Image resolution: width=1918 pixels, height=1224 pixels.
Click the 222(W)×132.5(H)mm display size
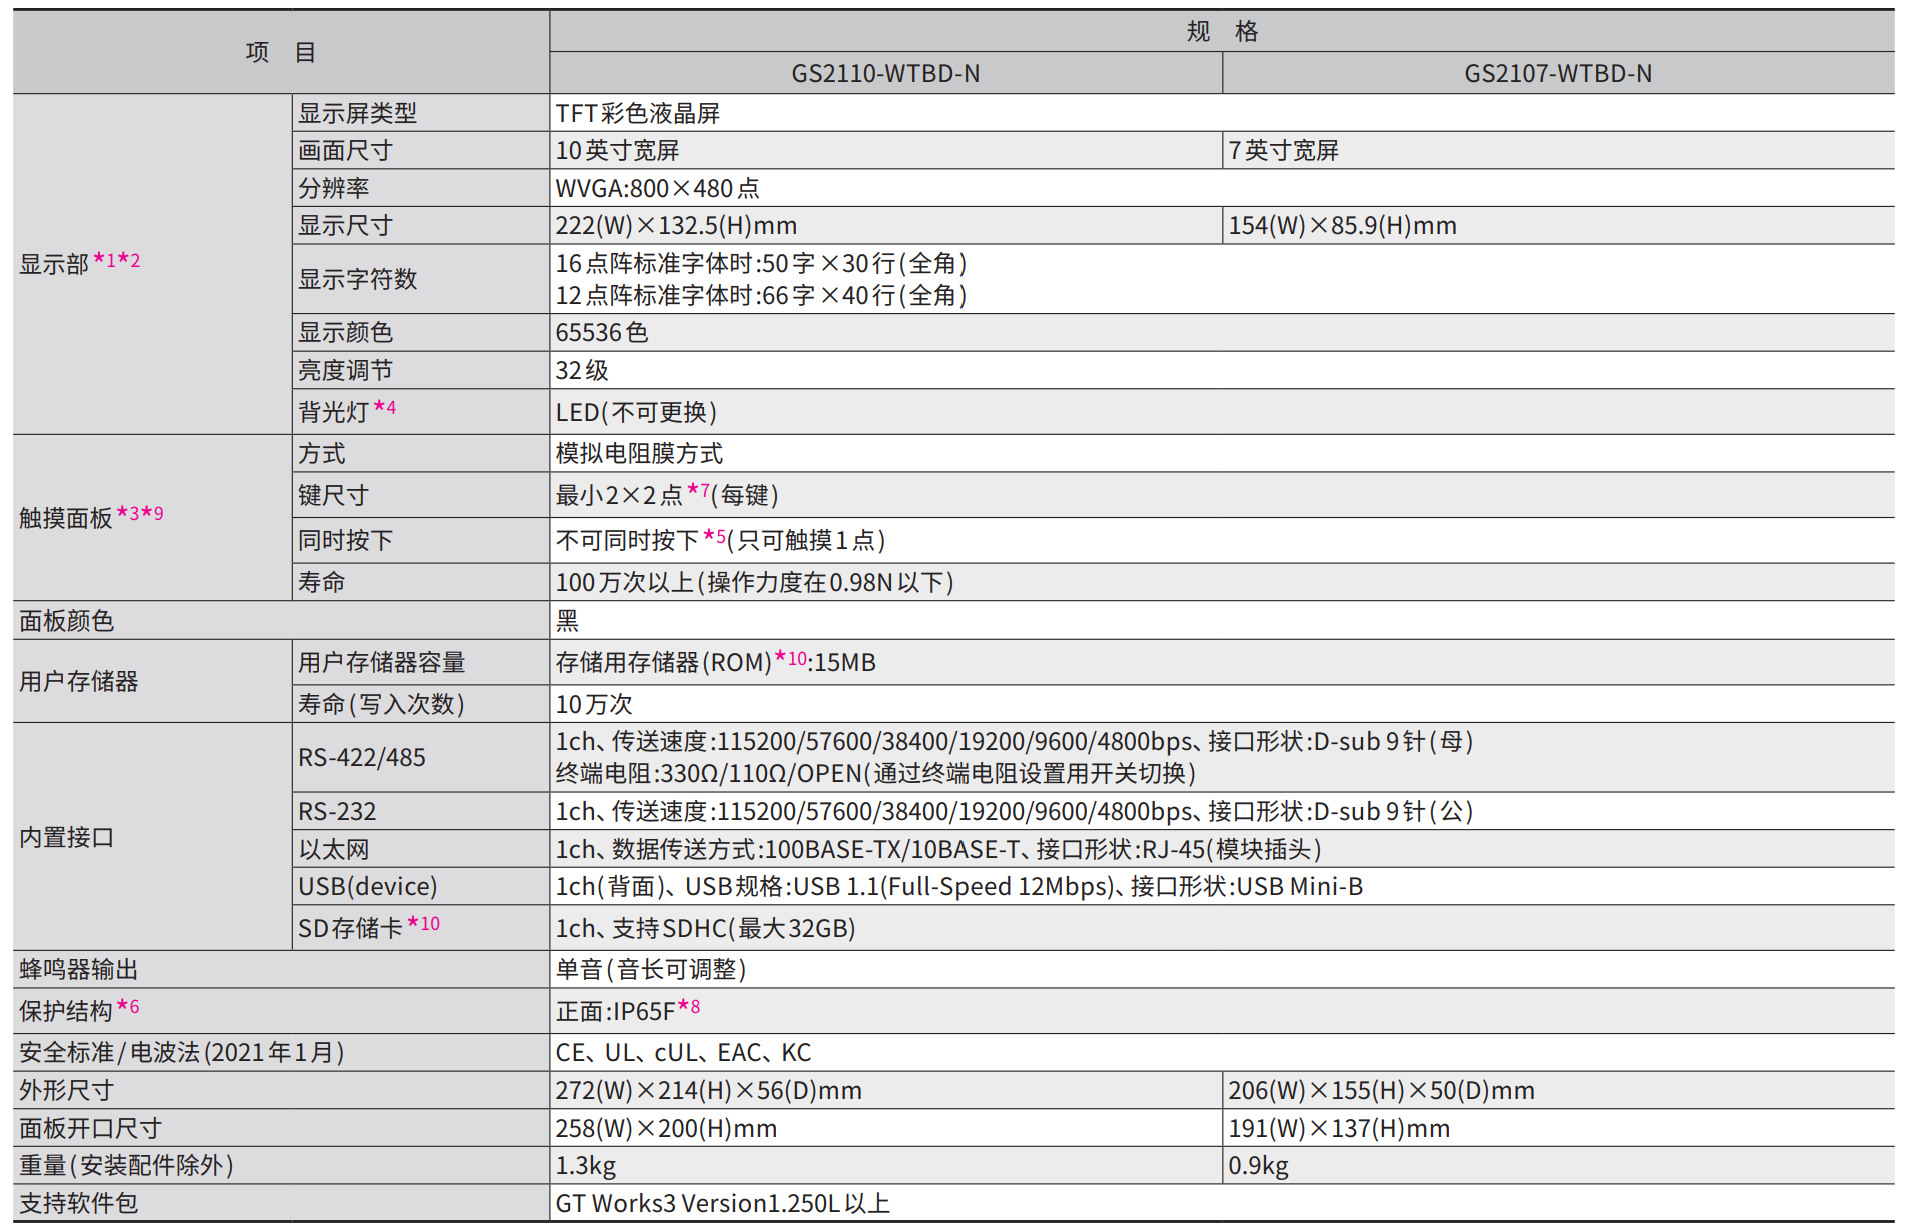point(676,226)
